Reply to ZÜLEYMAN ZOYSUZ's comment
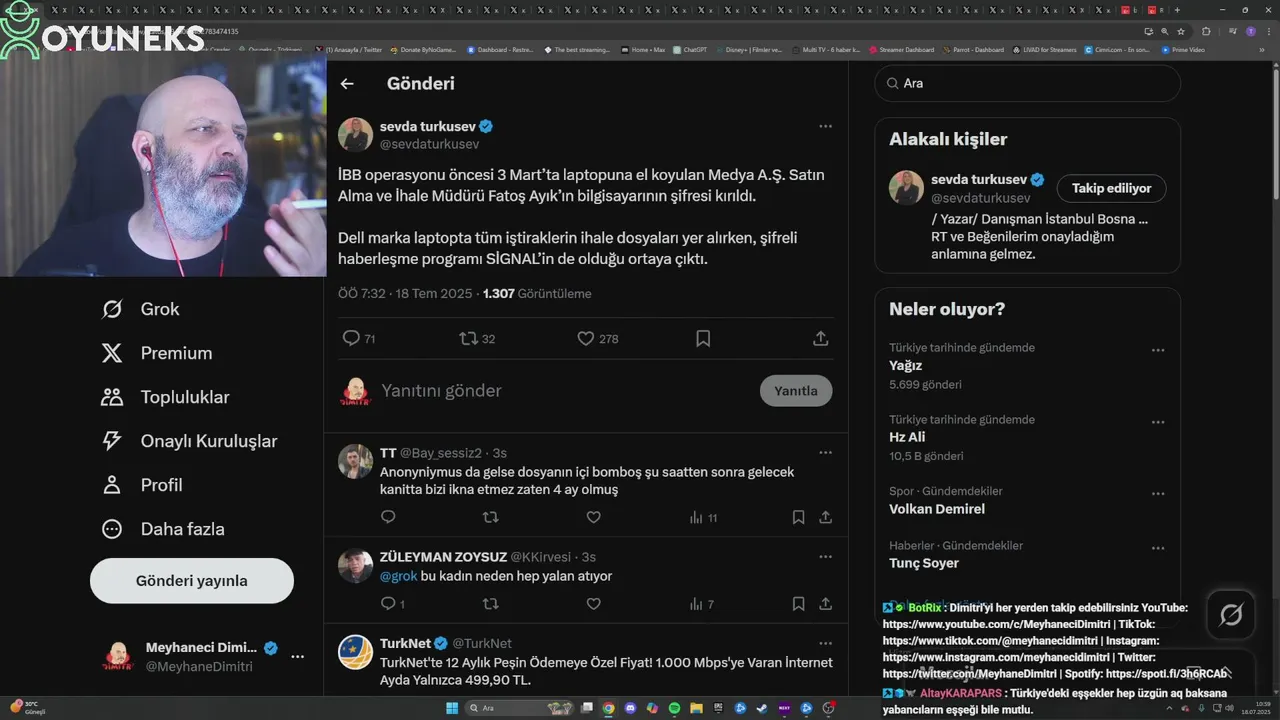 [x=388, y=604]
